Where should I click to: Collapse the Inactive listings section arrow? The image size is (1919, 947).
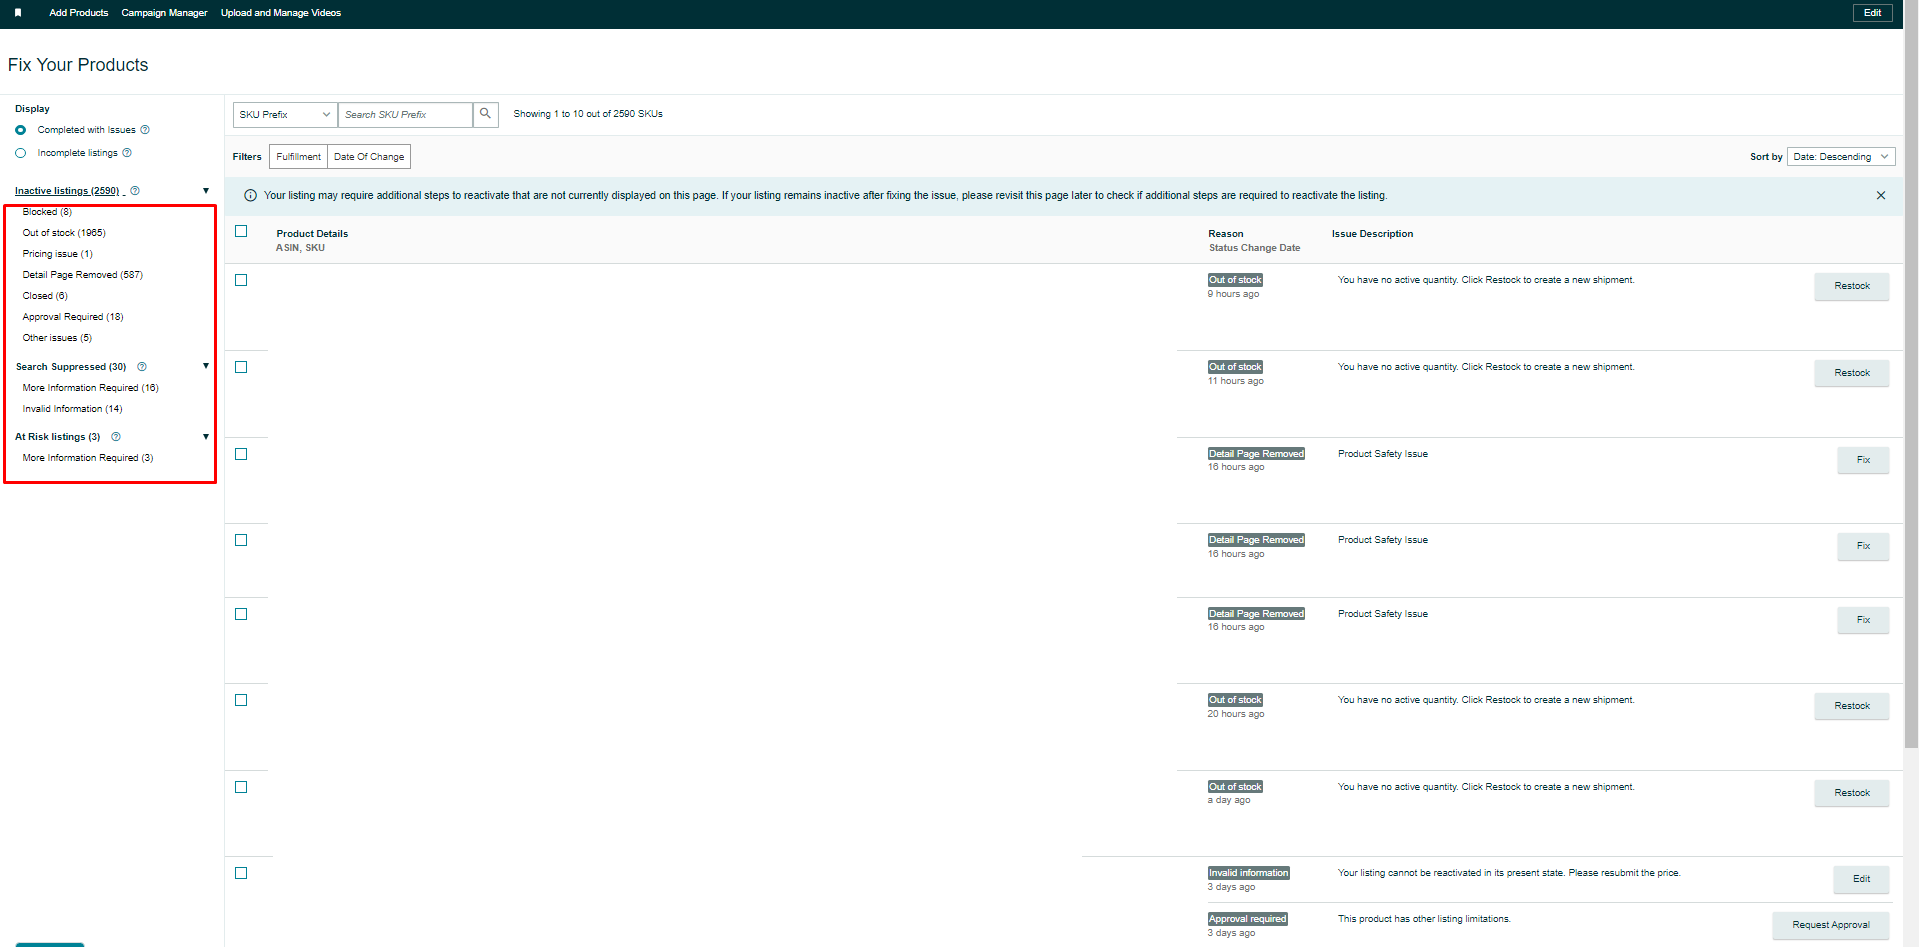click(206, 191)
